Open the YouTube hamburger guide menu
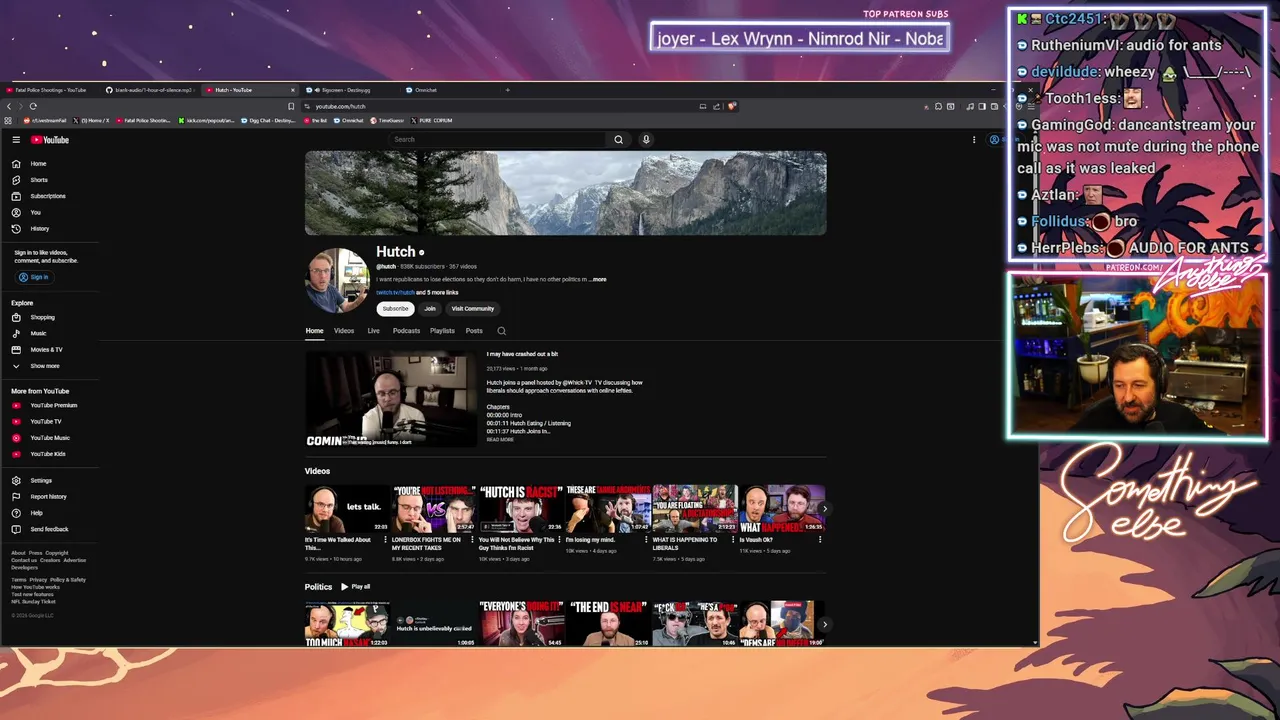 16,140
